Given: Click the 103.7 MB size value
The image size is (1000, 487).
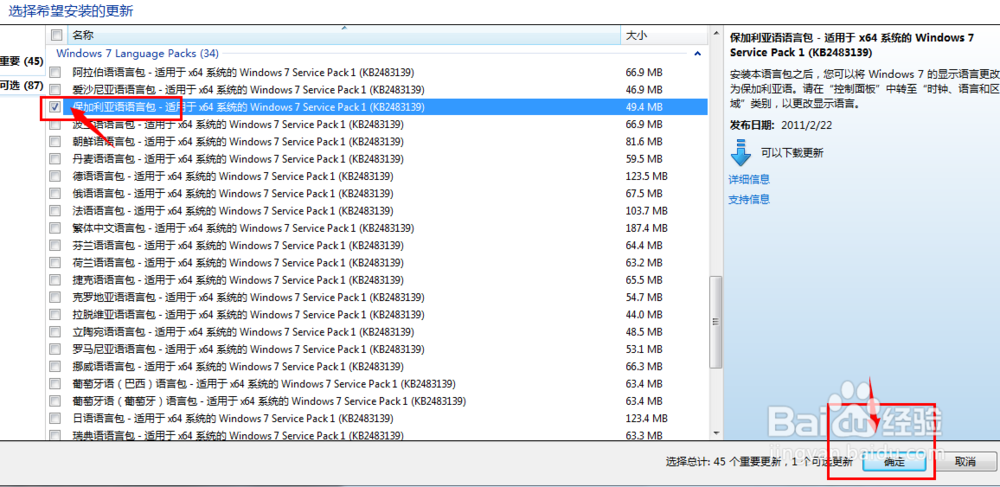Looking at the screenshot, I should pyautogui.click(x=647, y=210).
